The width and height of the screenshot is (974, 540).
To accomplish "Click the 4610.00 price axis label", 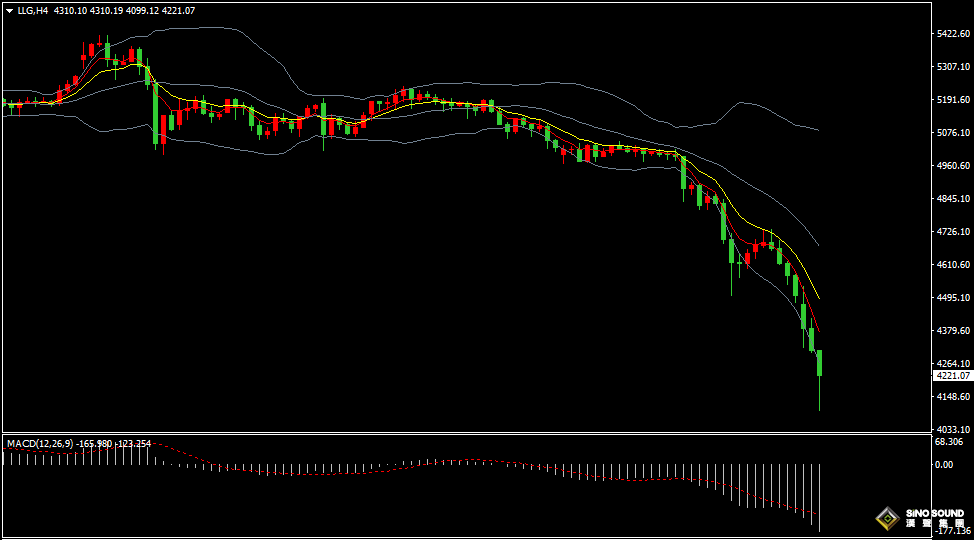I will (x=952, y=265).
